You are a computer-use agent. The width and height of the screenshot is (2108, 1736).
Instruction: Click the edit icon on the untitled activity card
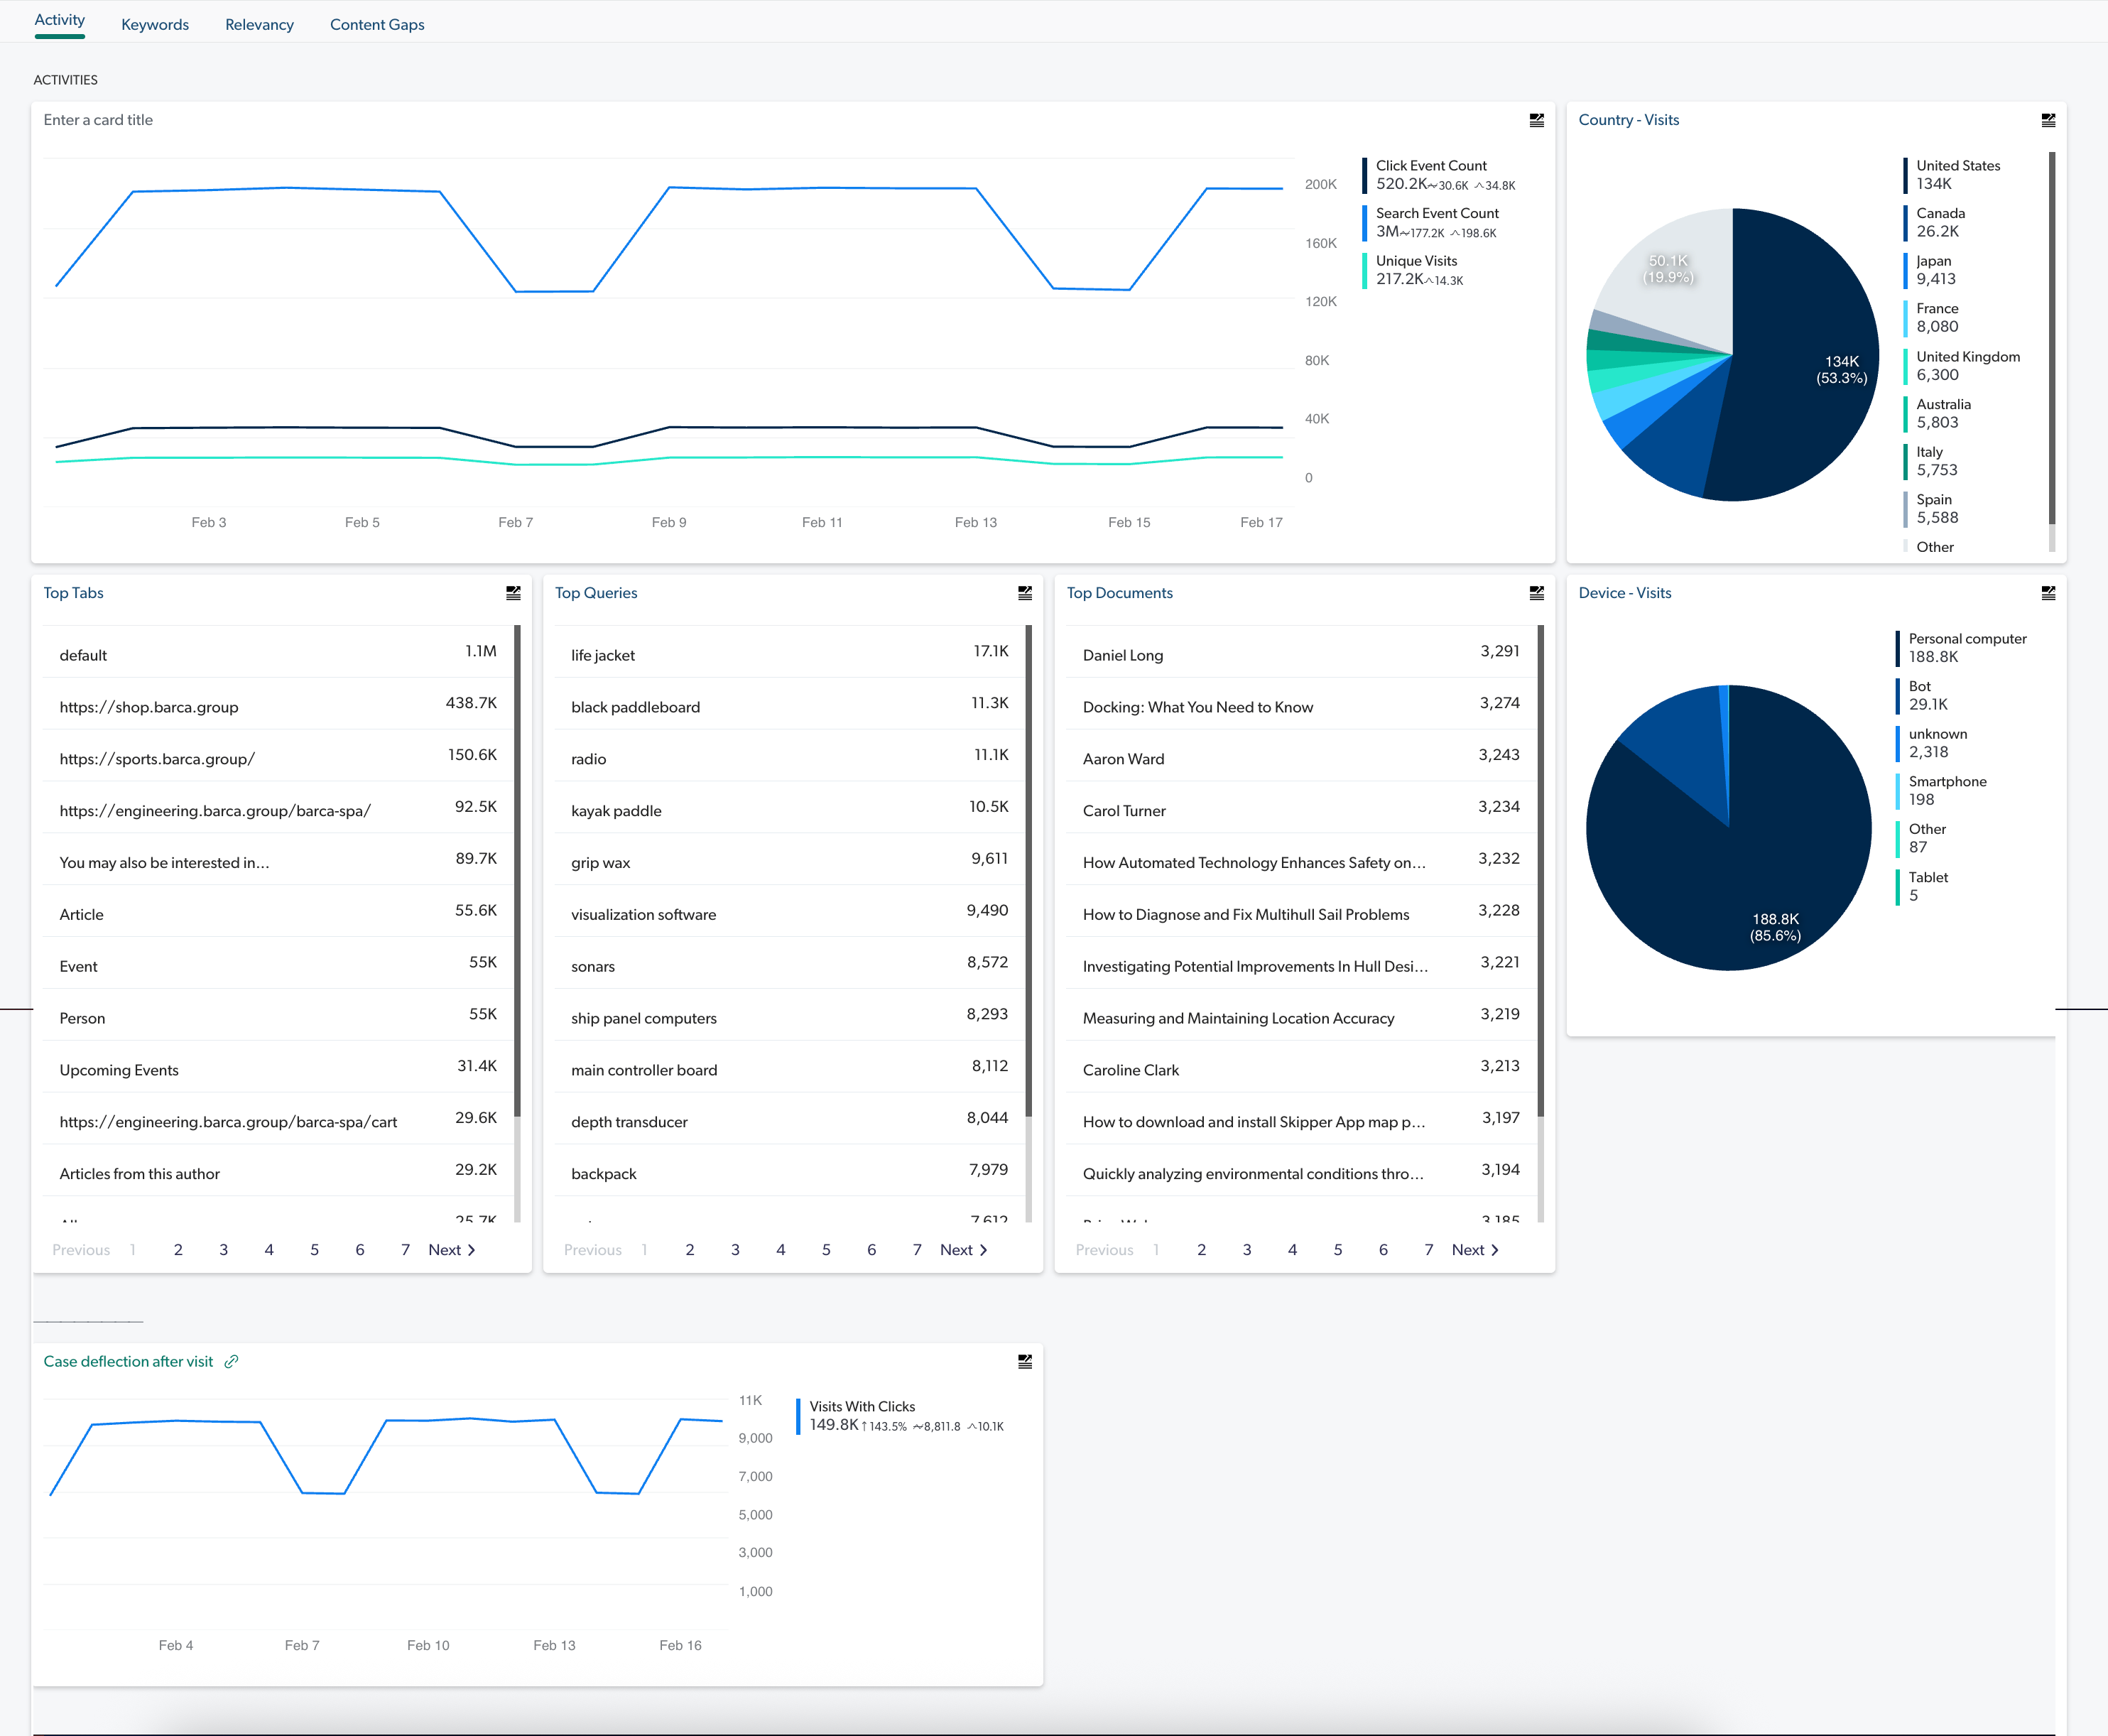pyautogui.click(x=1537, y=119)
